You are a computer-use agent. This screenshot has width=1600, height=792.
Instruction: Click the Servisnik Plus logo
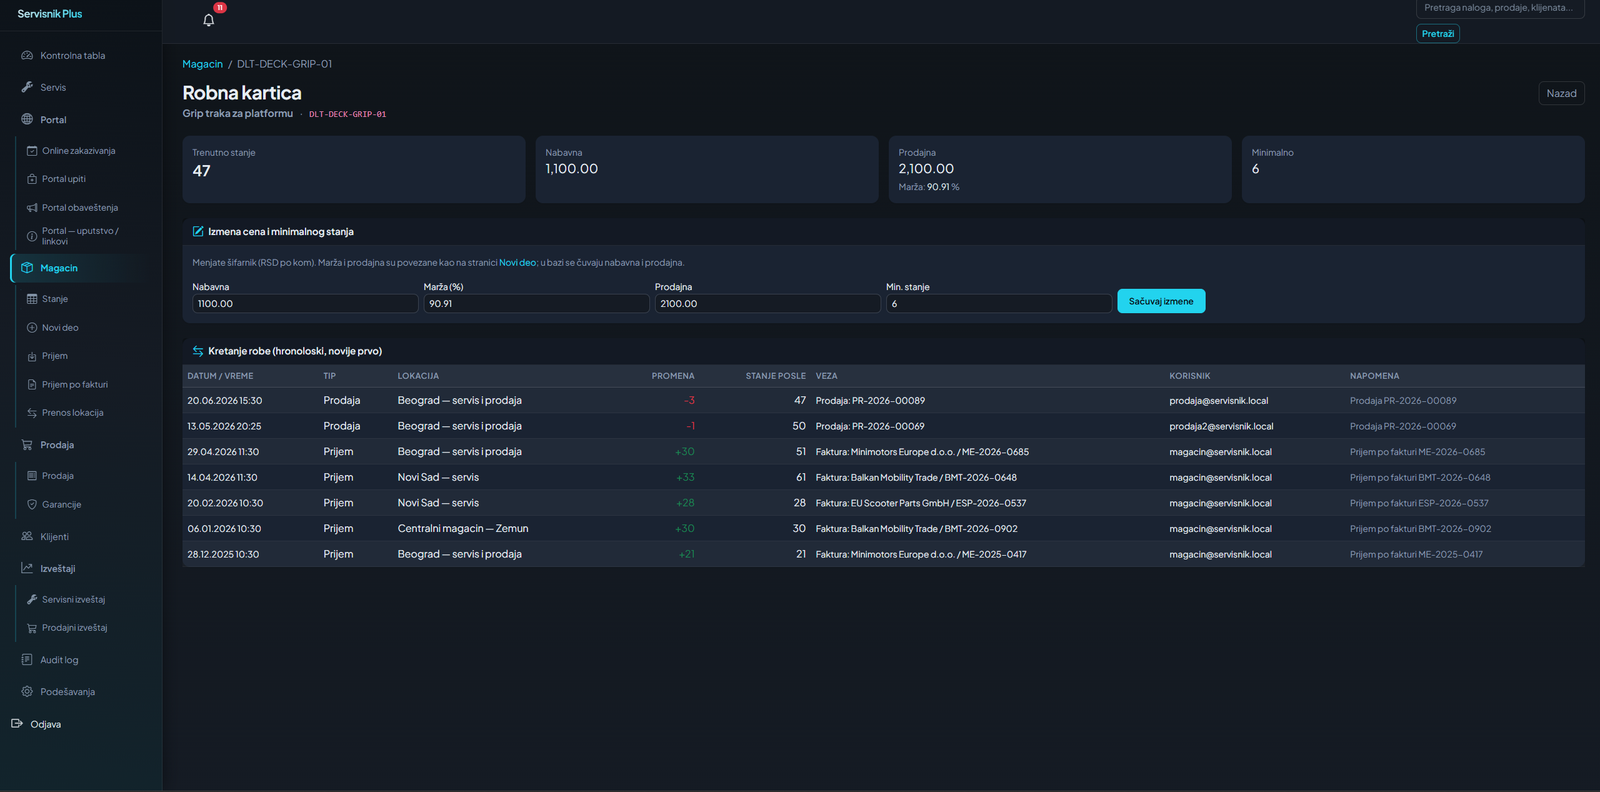(50, 14)
